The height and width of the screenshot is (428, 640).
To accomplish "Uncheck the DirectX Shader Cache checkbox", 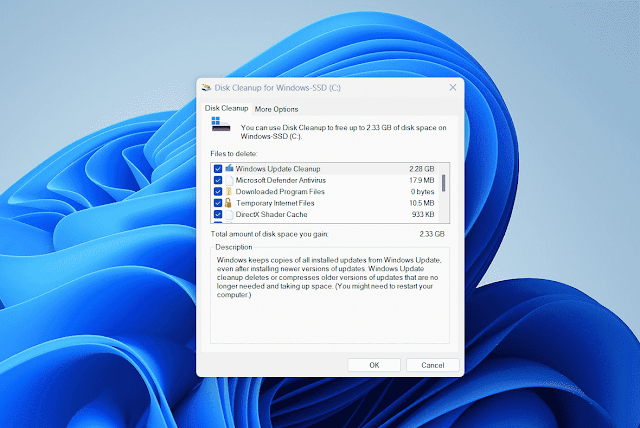I will click(218, 215).
